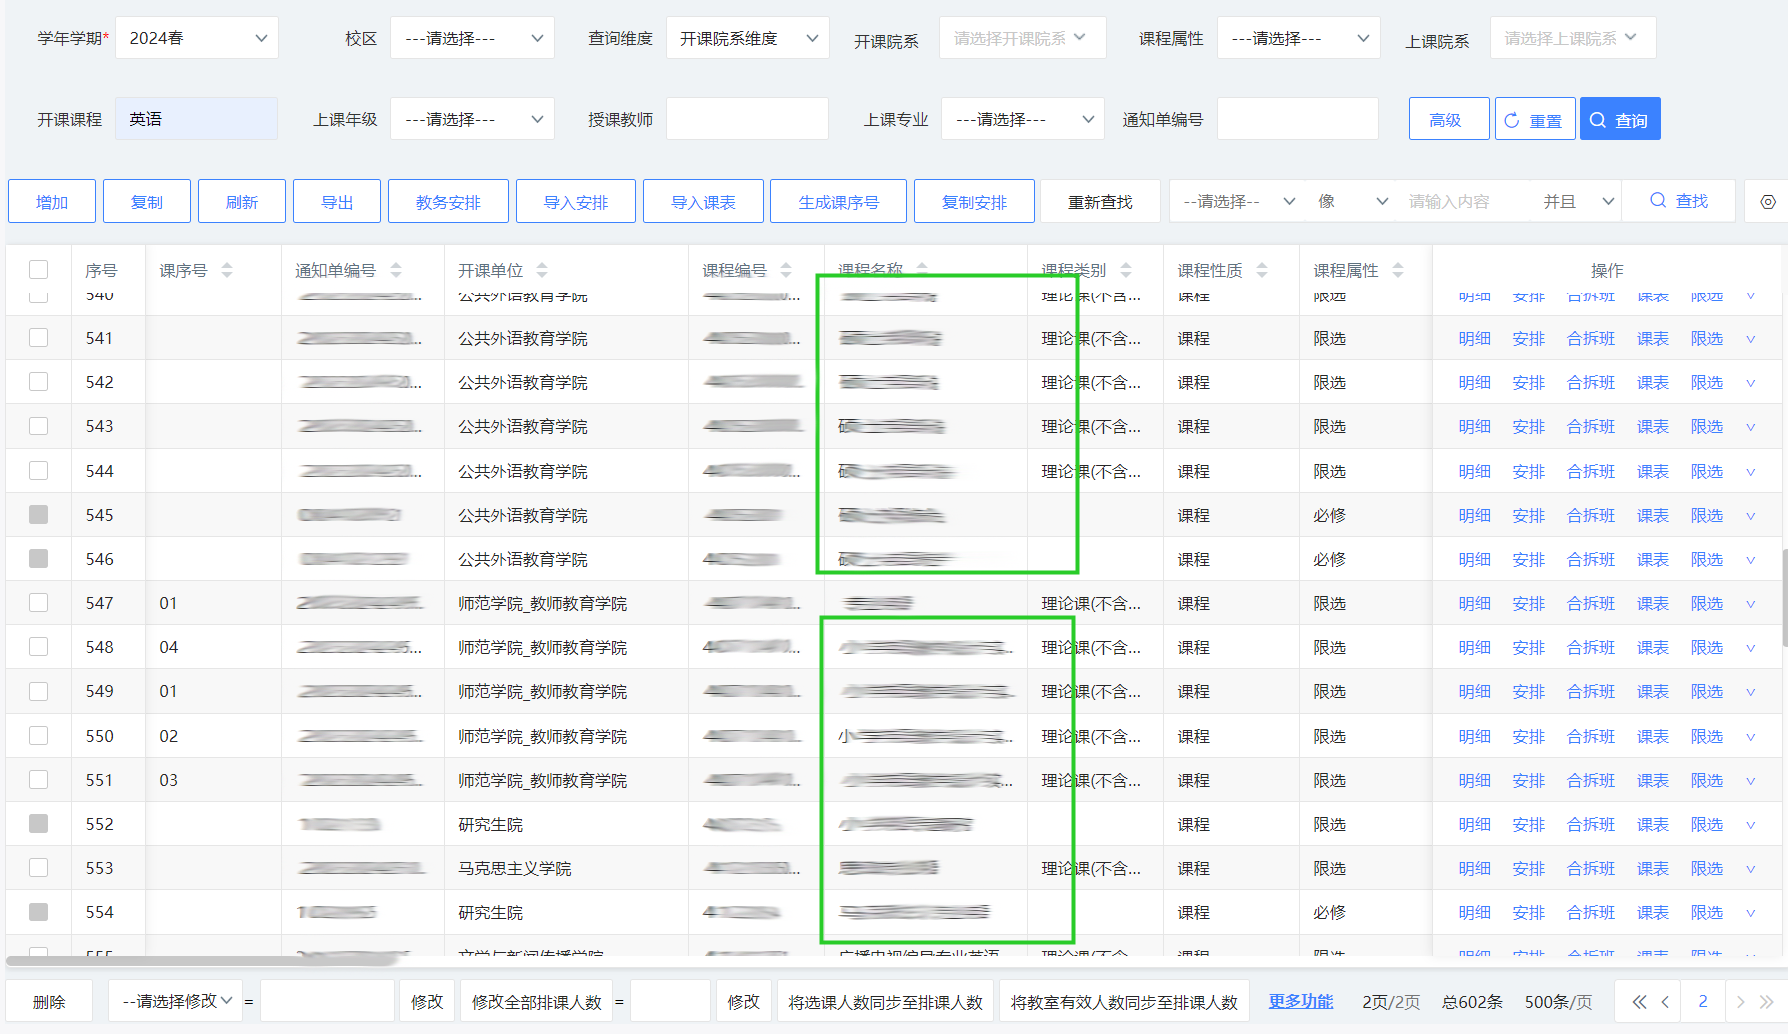Go to first page with double-left arrow
The height and width of the screenshot is (1034, 1788).
pyautogui.click(x=1638, y=1002)
